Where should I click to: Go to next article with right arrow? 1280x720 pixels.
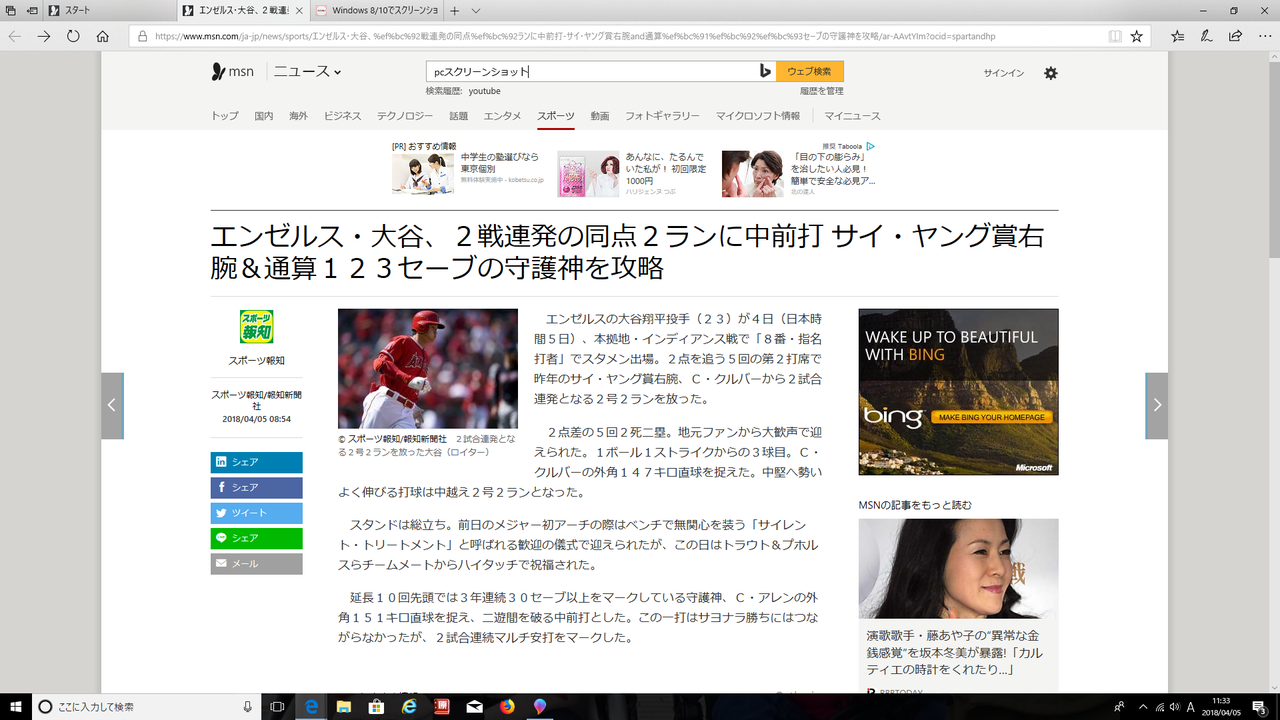pos(1157,405)
